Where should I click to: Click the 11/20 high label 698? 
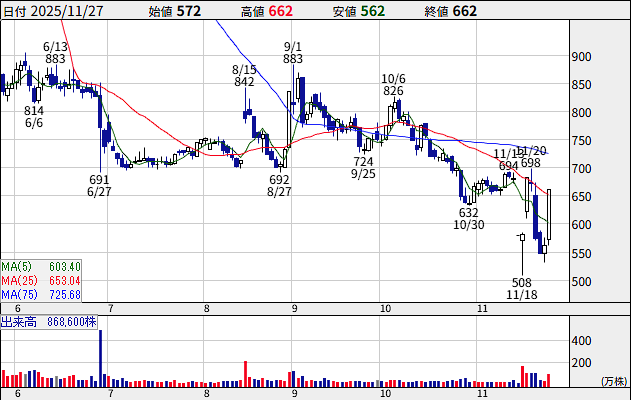531,163
